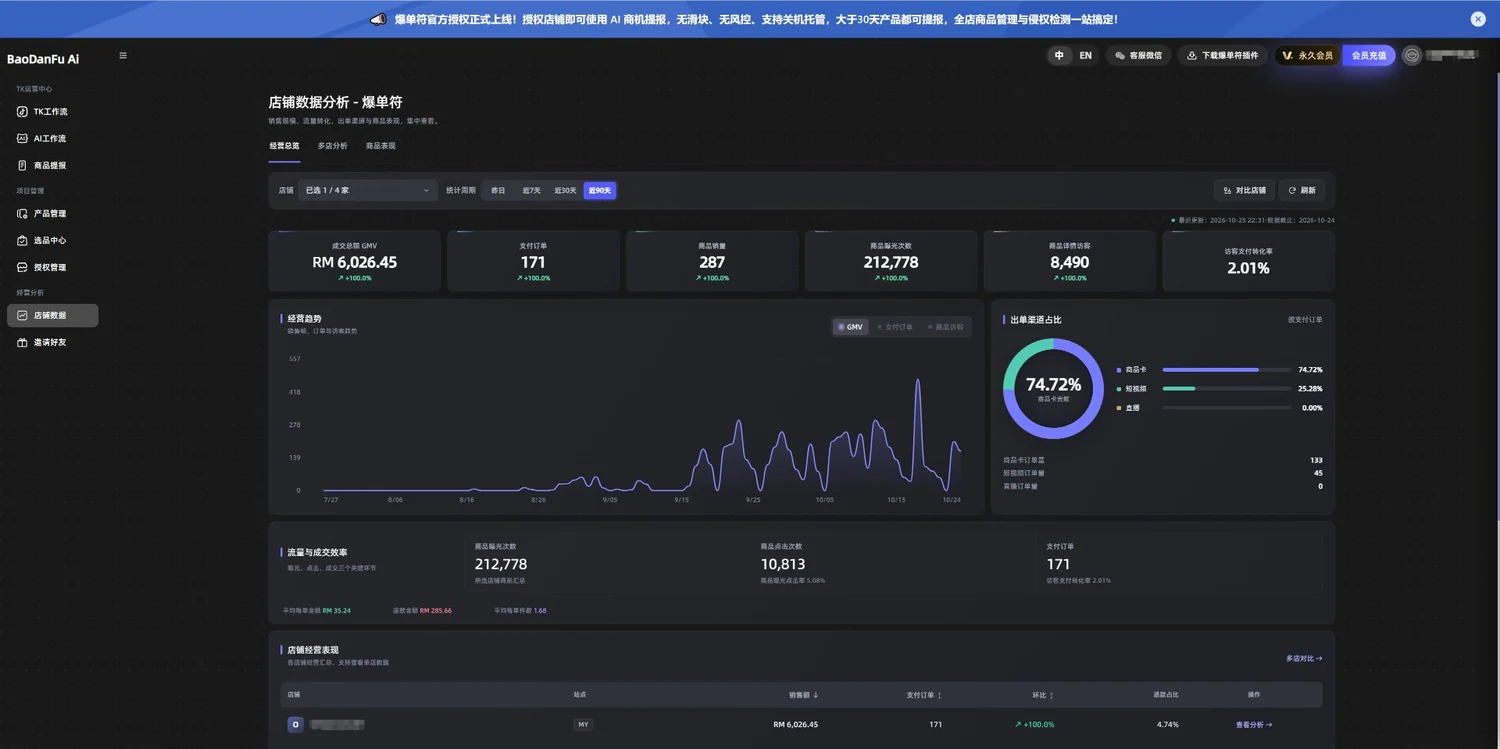Screen dimensions: 1500x749
Task: Collapse the sidebar with the hamburger icon
Action: click(x=123, y=56)
